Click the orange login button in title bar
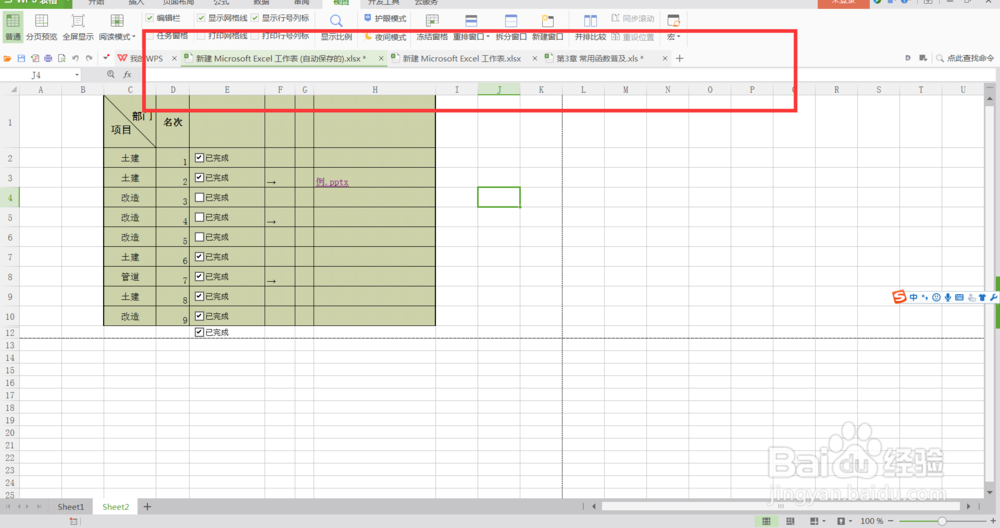 pos(843,3)
